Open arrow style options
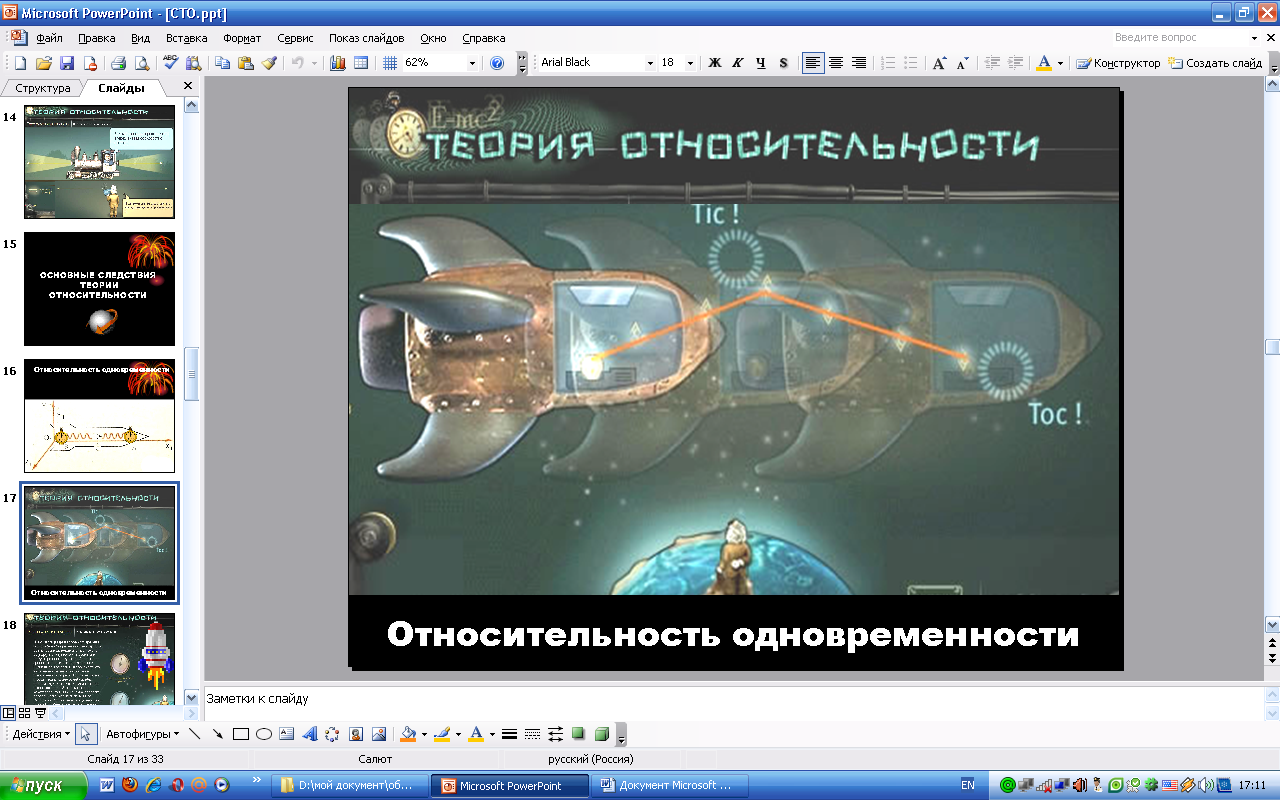This screenshot has width=1280, height=800. click(555, 734)
